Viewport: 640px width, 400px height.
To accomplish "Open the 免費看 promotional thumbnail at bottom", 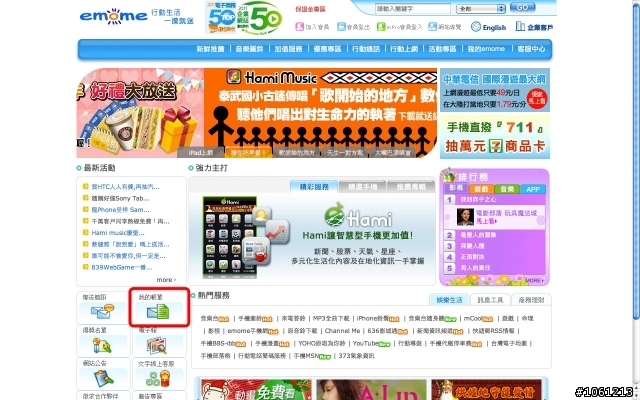I will click(x=256, y=390).
